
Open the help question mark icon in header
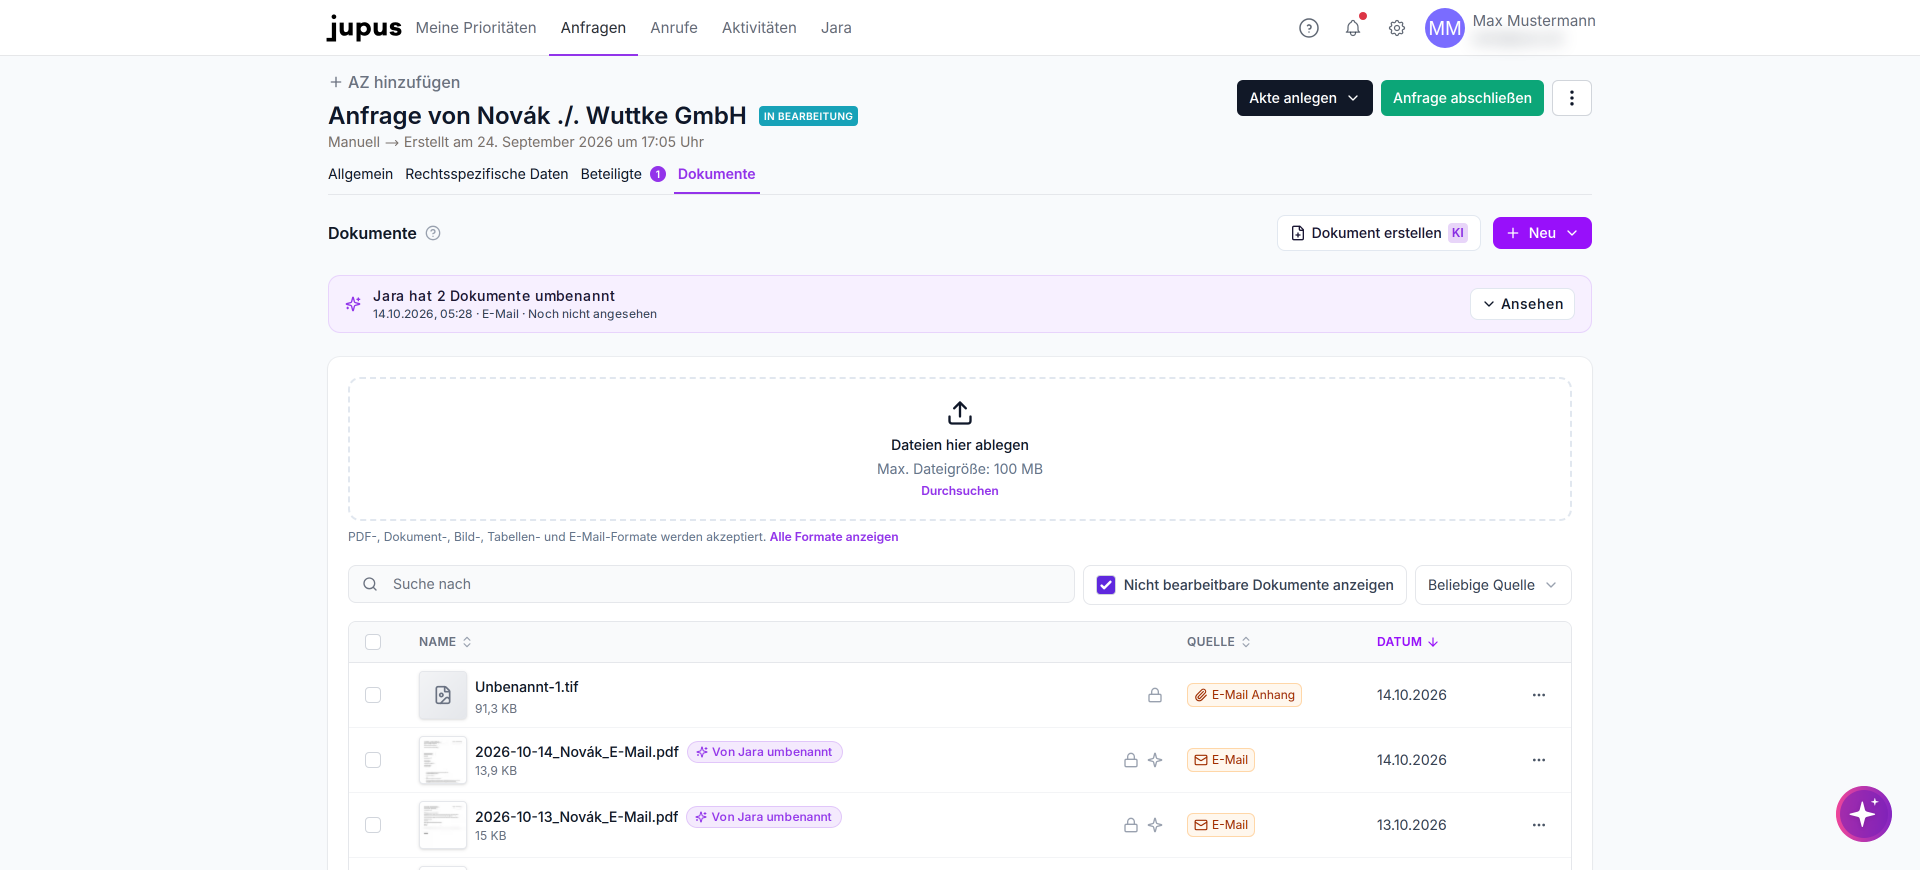[x=1309, y=28]
